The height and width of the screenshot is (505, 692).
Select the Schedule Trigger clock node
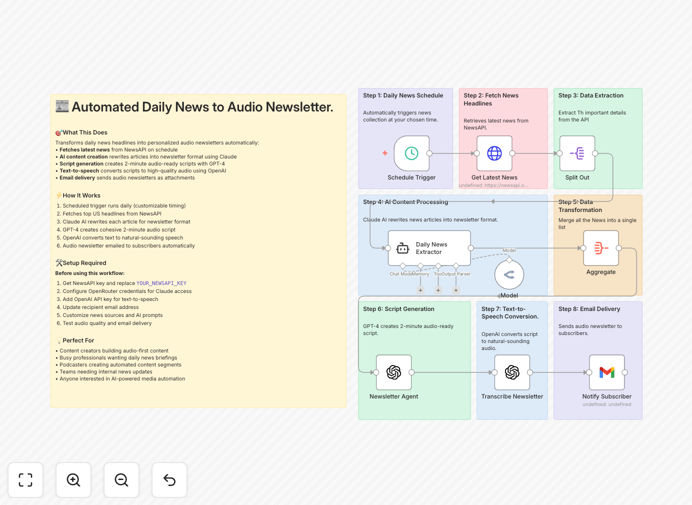click(x=412, y=153)
